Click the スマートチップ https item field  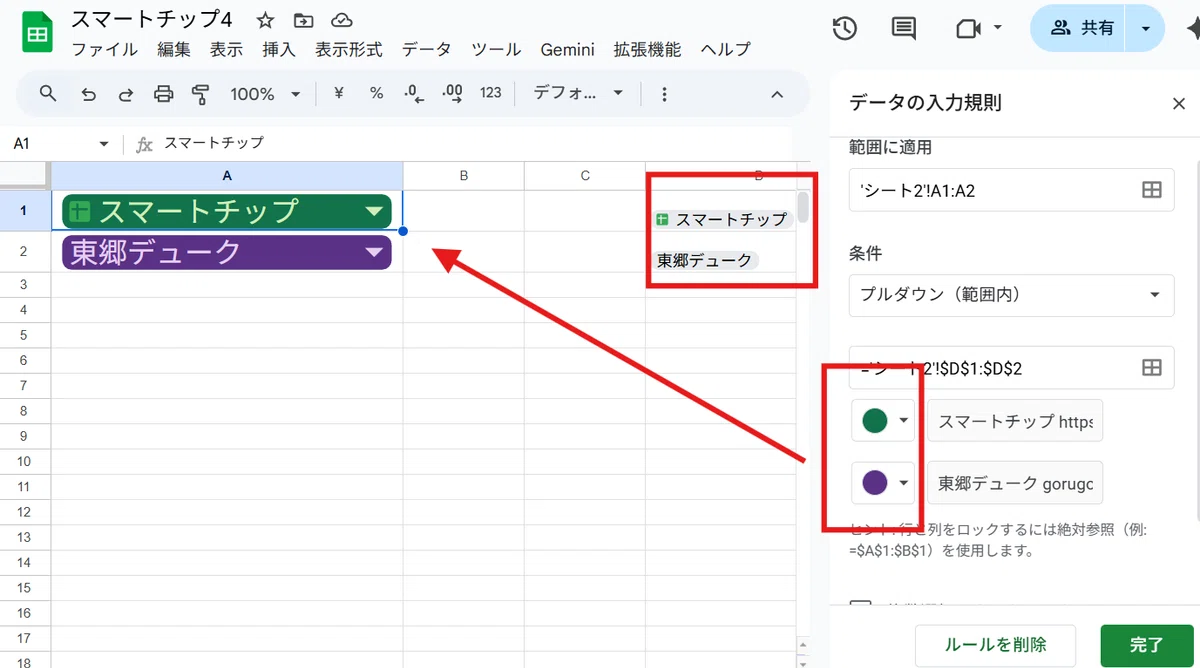(1015, 422)
